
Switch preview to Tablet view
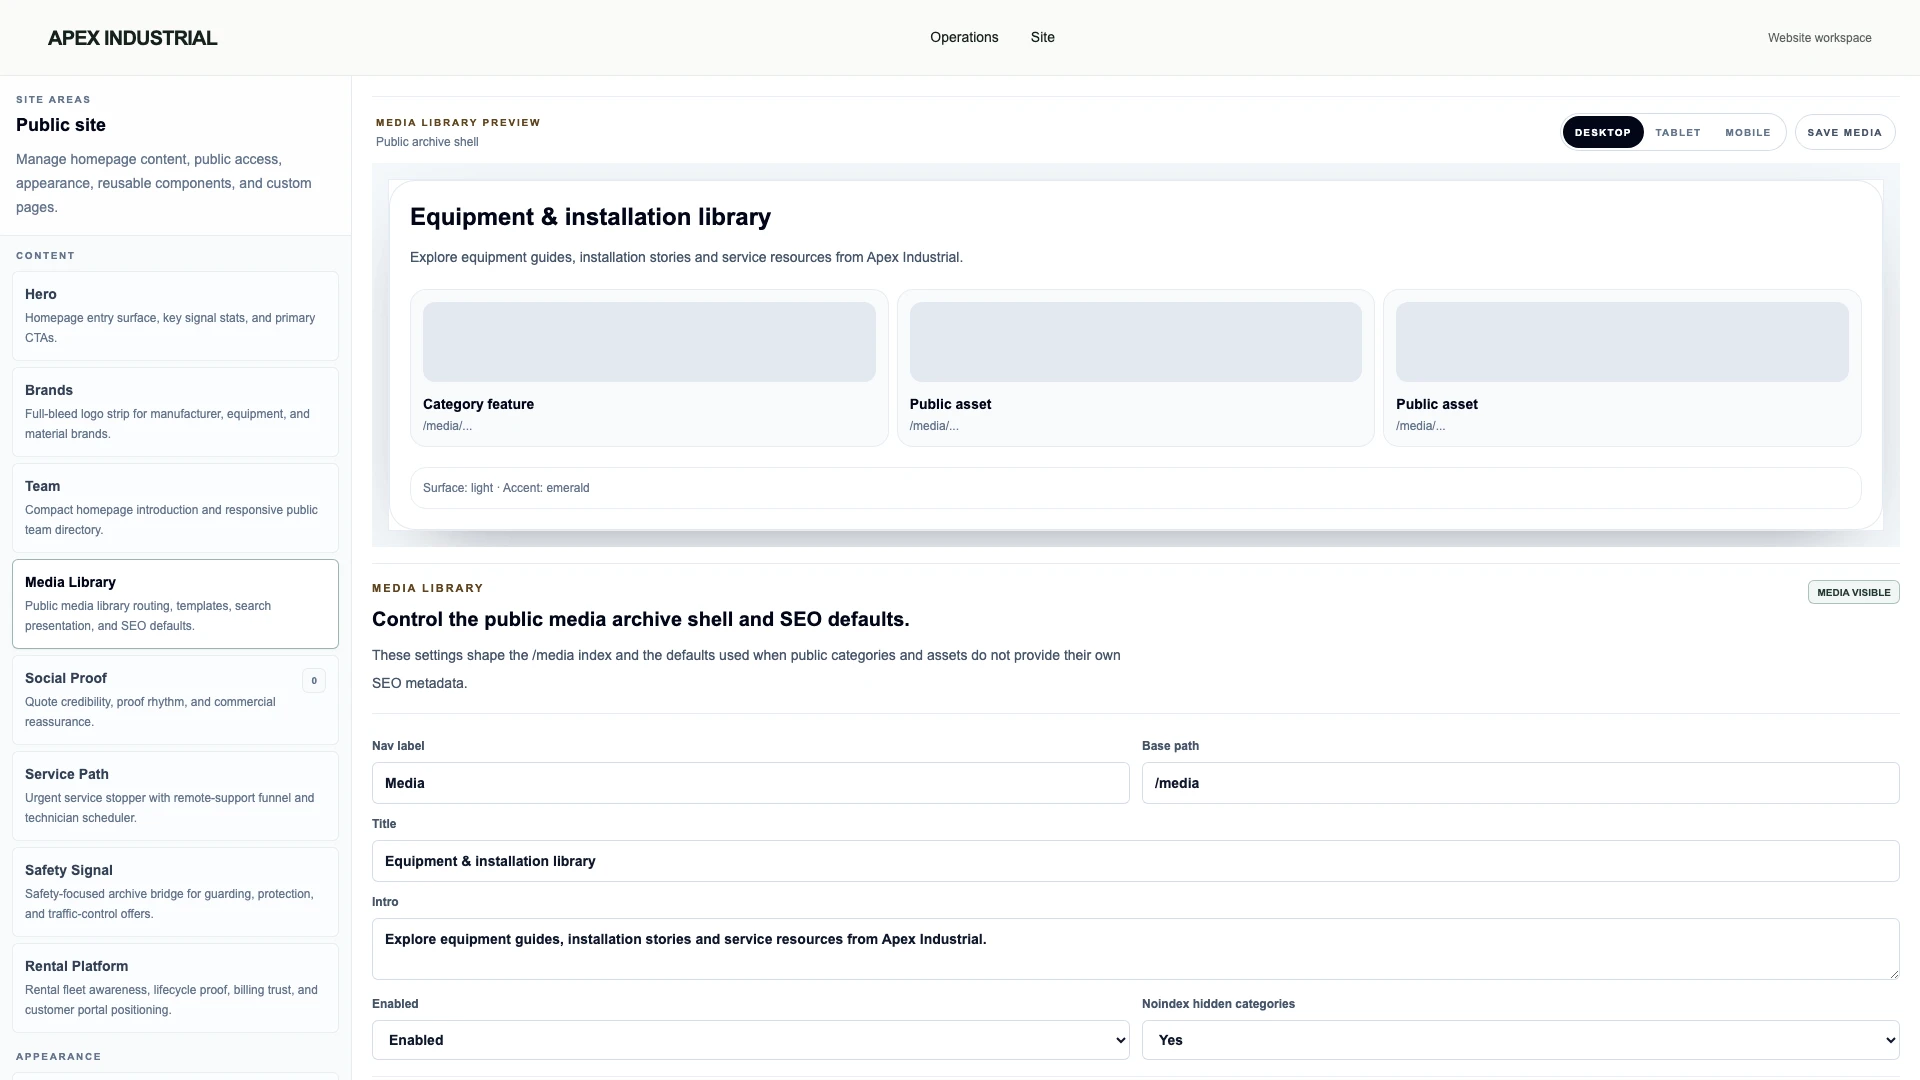(1677, 132)
